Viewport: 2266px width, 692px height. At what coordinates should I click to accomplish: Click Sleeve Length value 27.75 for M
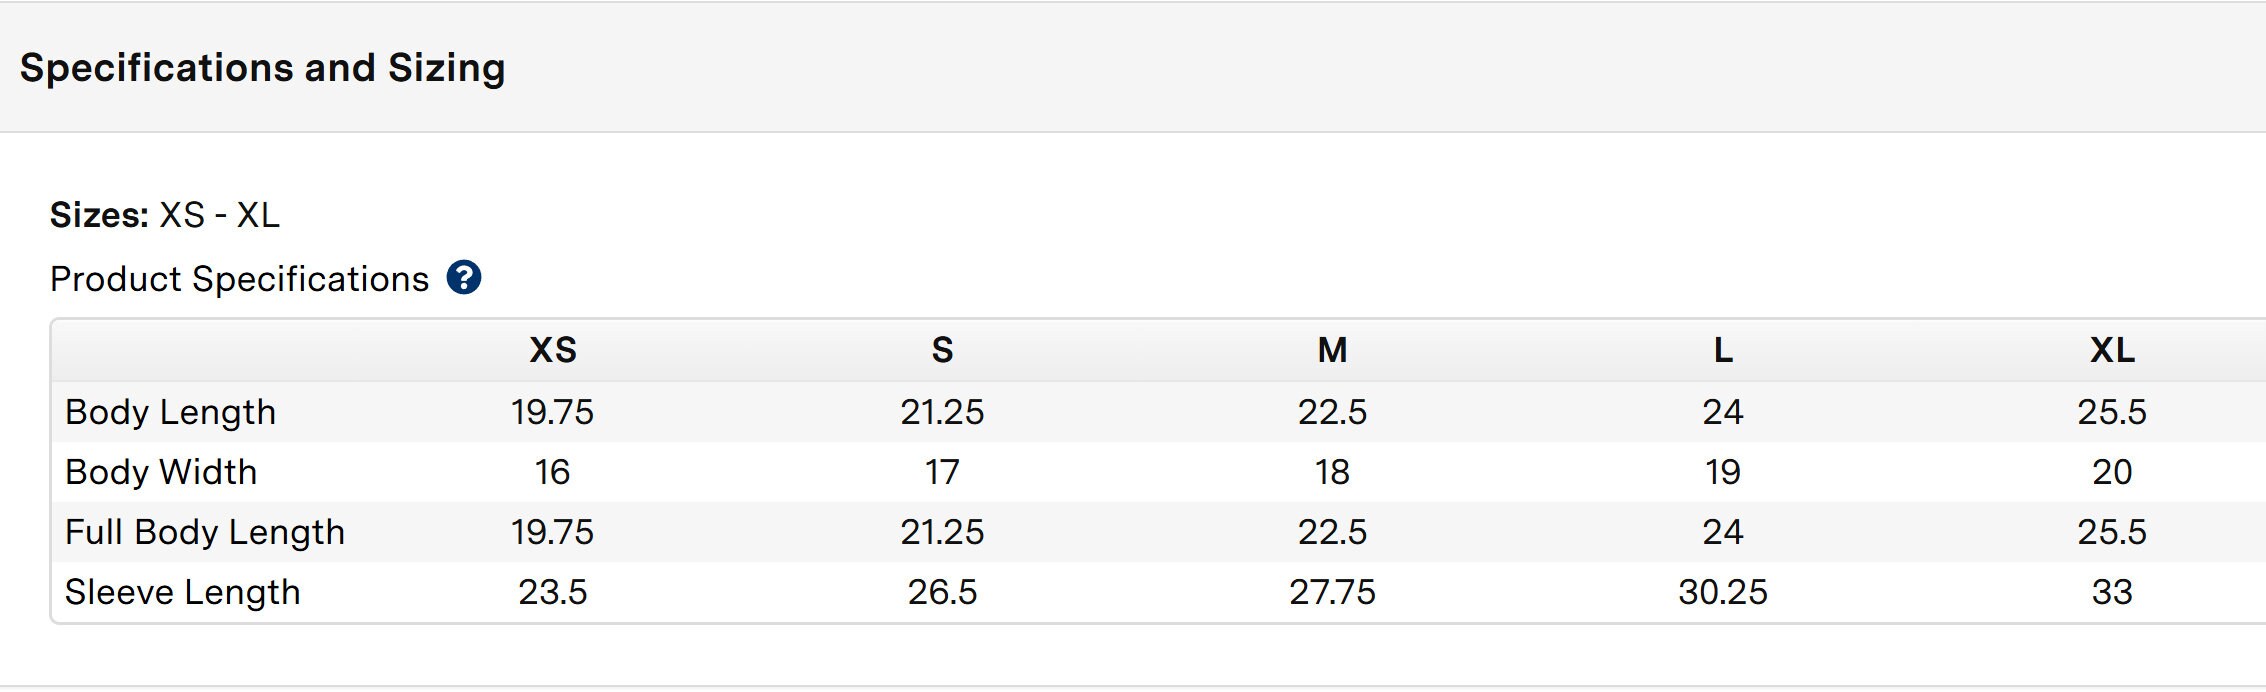click(1332, 592)
